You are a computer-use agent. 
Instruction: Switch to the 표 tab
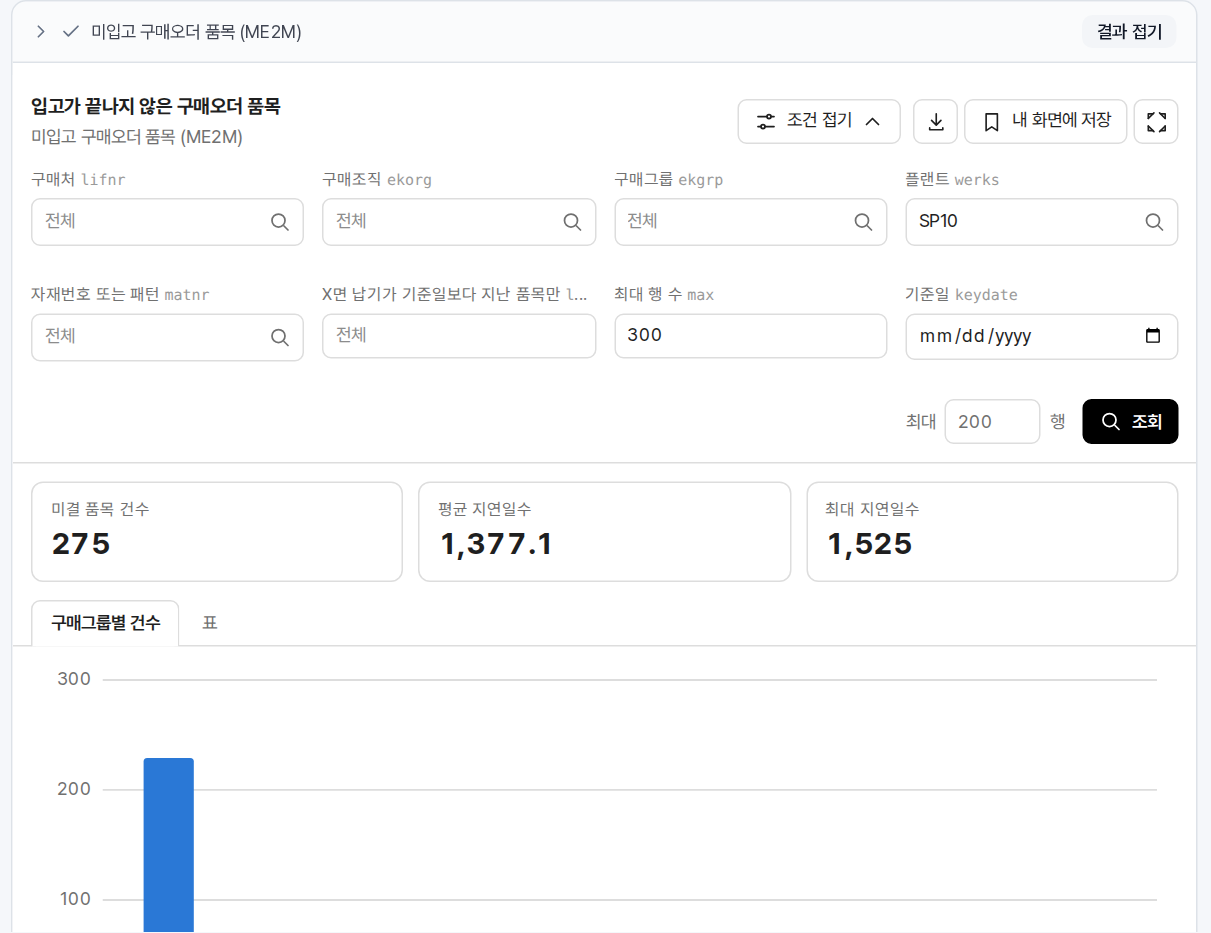210,623
